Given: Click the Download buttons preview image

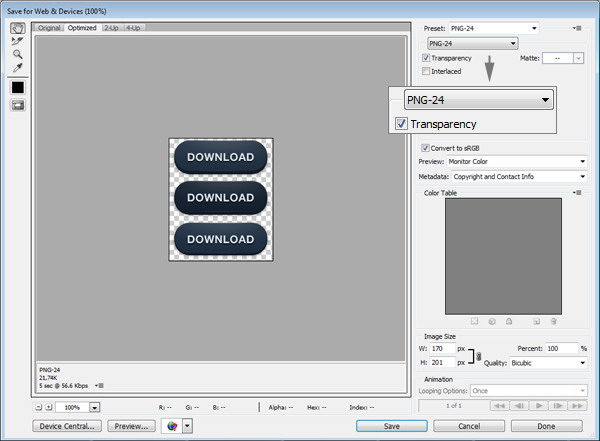Looking at the screenshot, I should (x=221, y=199).
